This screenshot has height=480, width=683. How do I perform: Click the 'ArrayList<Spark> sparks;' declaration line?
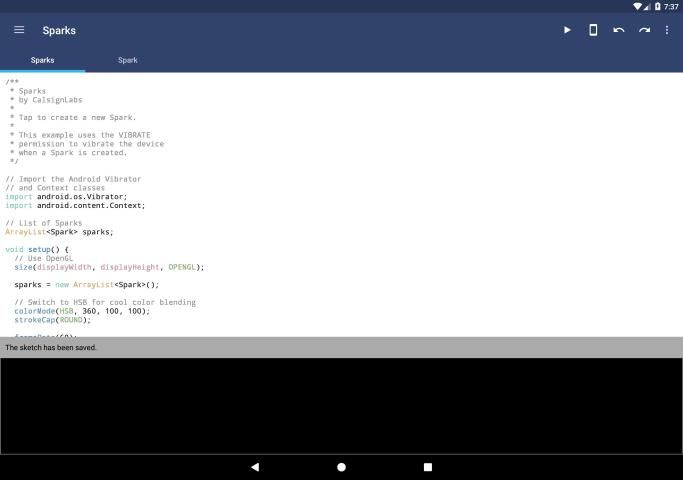pyautogui.click(x=59, y=232)
